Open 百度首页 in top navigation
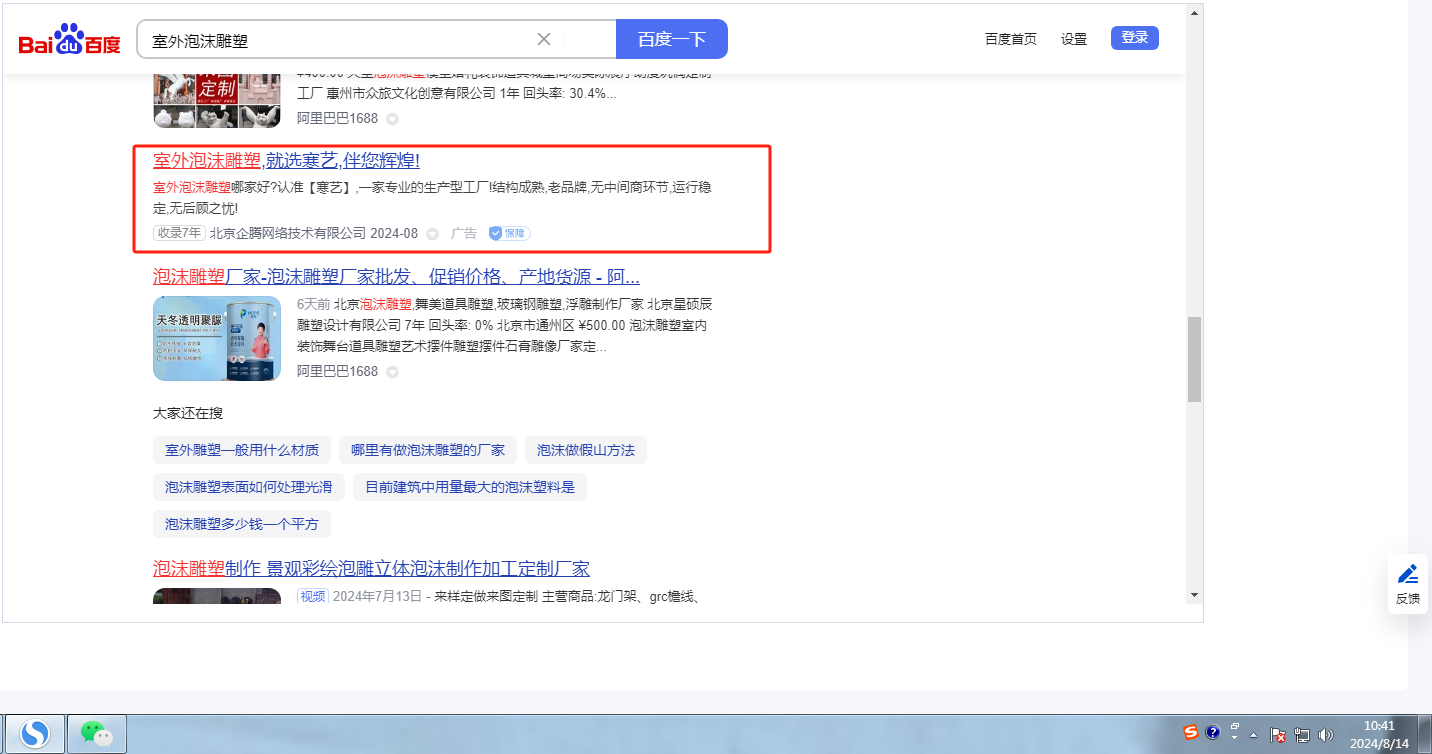 pos(1010,39)
